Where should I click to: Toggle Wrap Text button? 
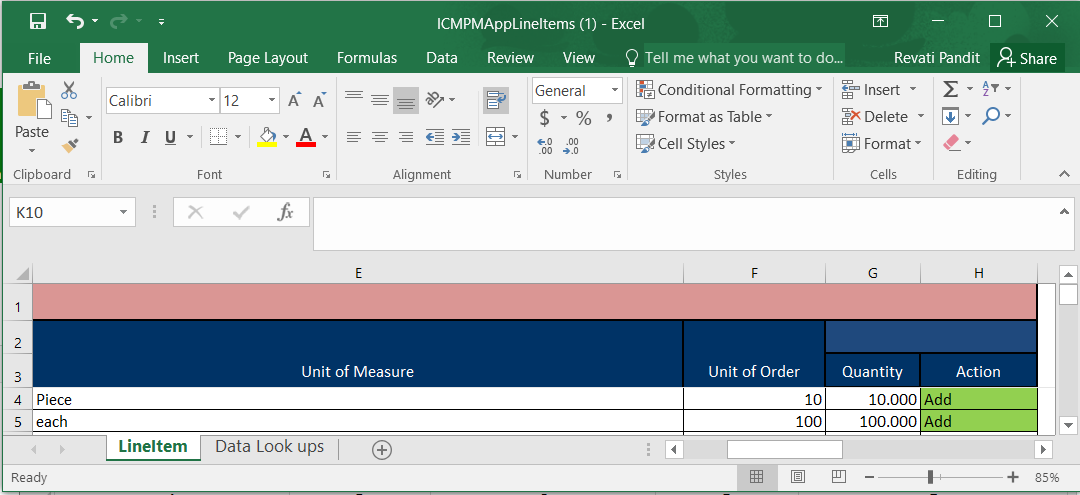coord(495,100)
